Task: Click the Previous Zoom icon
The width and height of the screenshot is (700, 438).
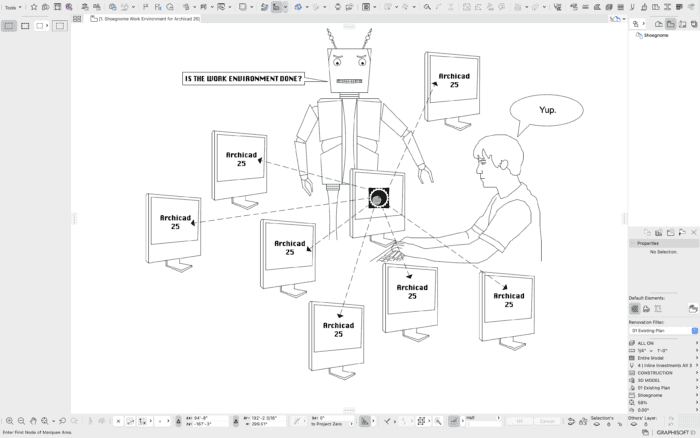Action: 62,421
